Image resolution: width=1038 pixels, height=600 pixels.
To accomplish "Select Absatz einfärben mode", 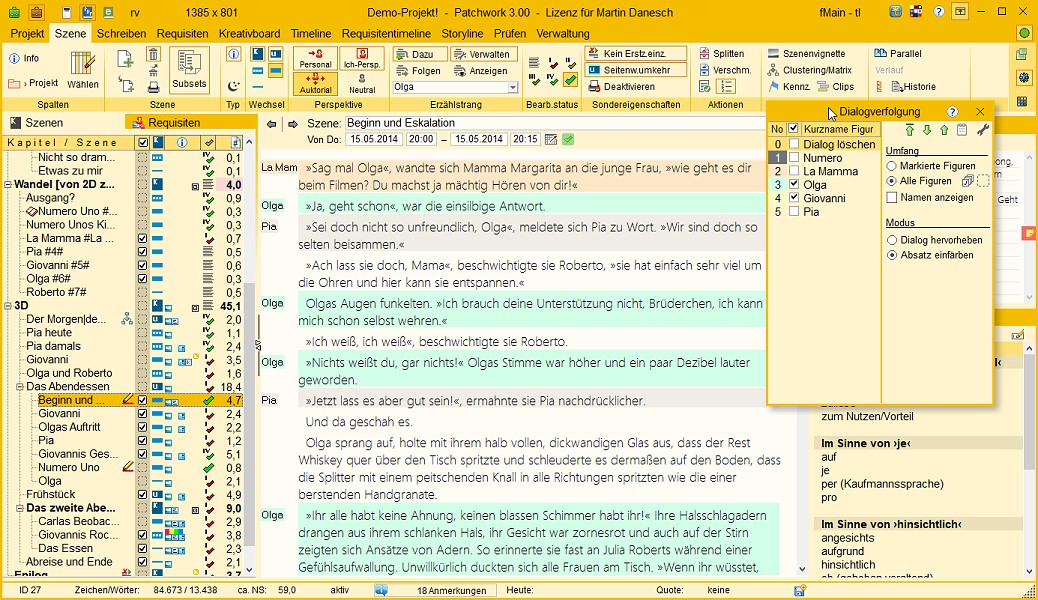I will [x=892, y=255].
